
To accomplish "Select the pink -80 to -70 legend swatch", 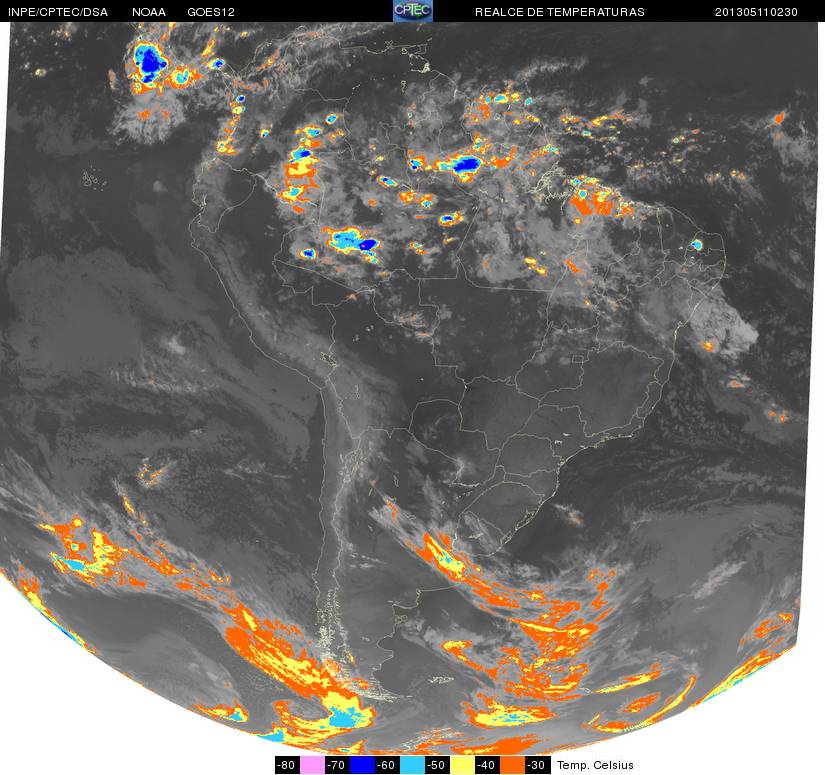I will [312, 765].
